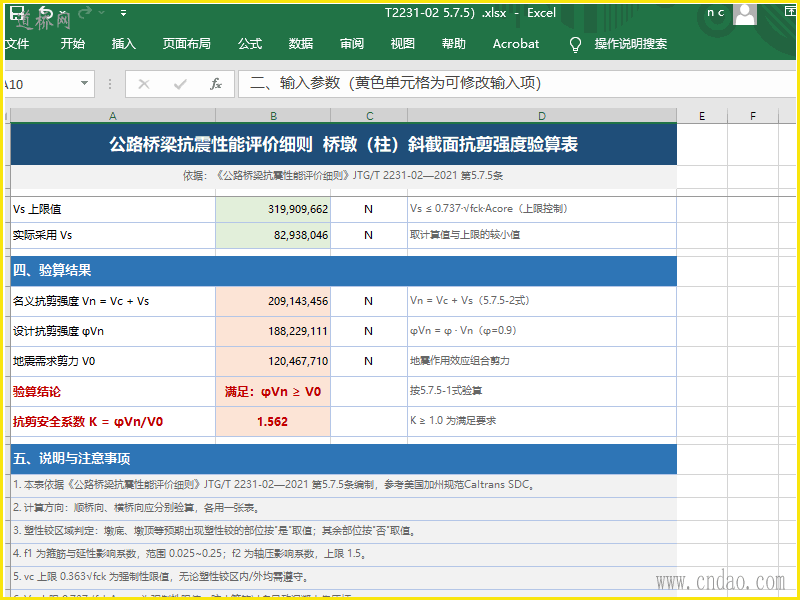Open the 文件 menu tab

(x=17, y=44)
